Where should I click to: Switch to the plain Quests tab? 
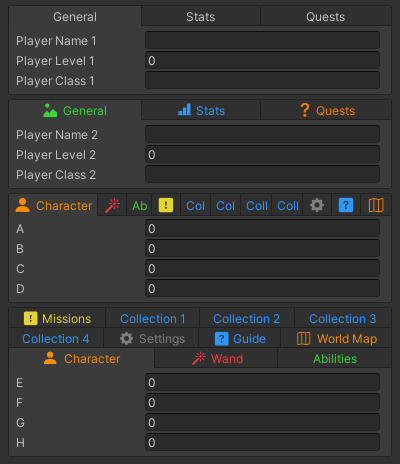[x=326, y=16]
